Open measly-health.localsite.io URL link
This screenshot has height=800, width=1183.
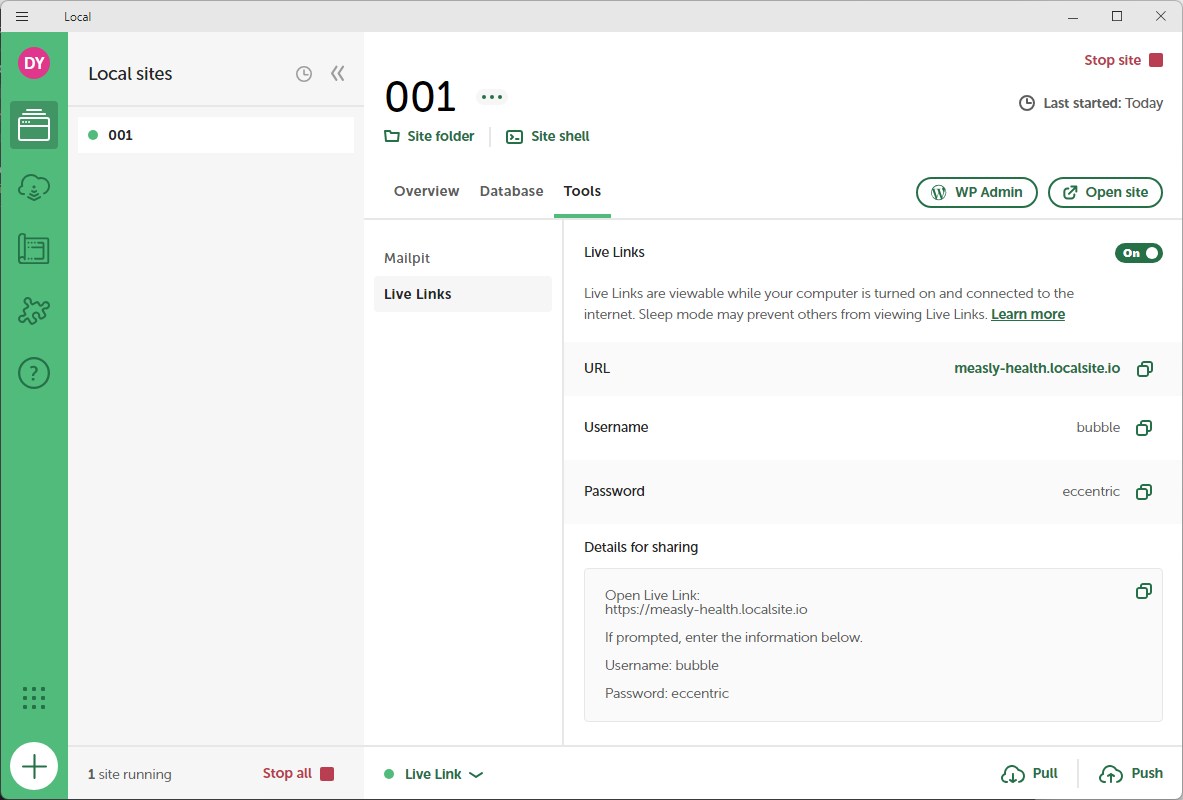(1037, 368)
